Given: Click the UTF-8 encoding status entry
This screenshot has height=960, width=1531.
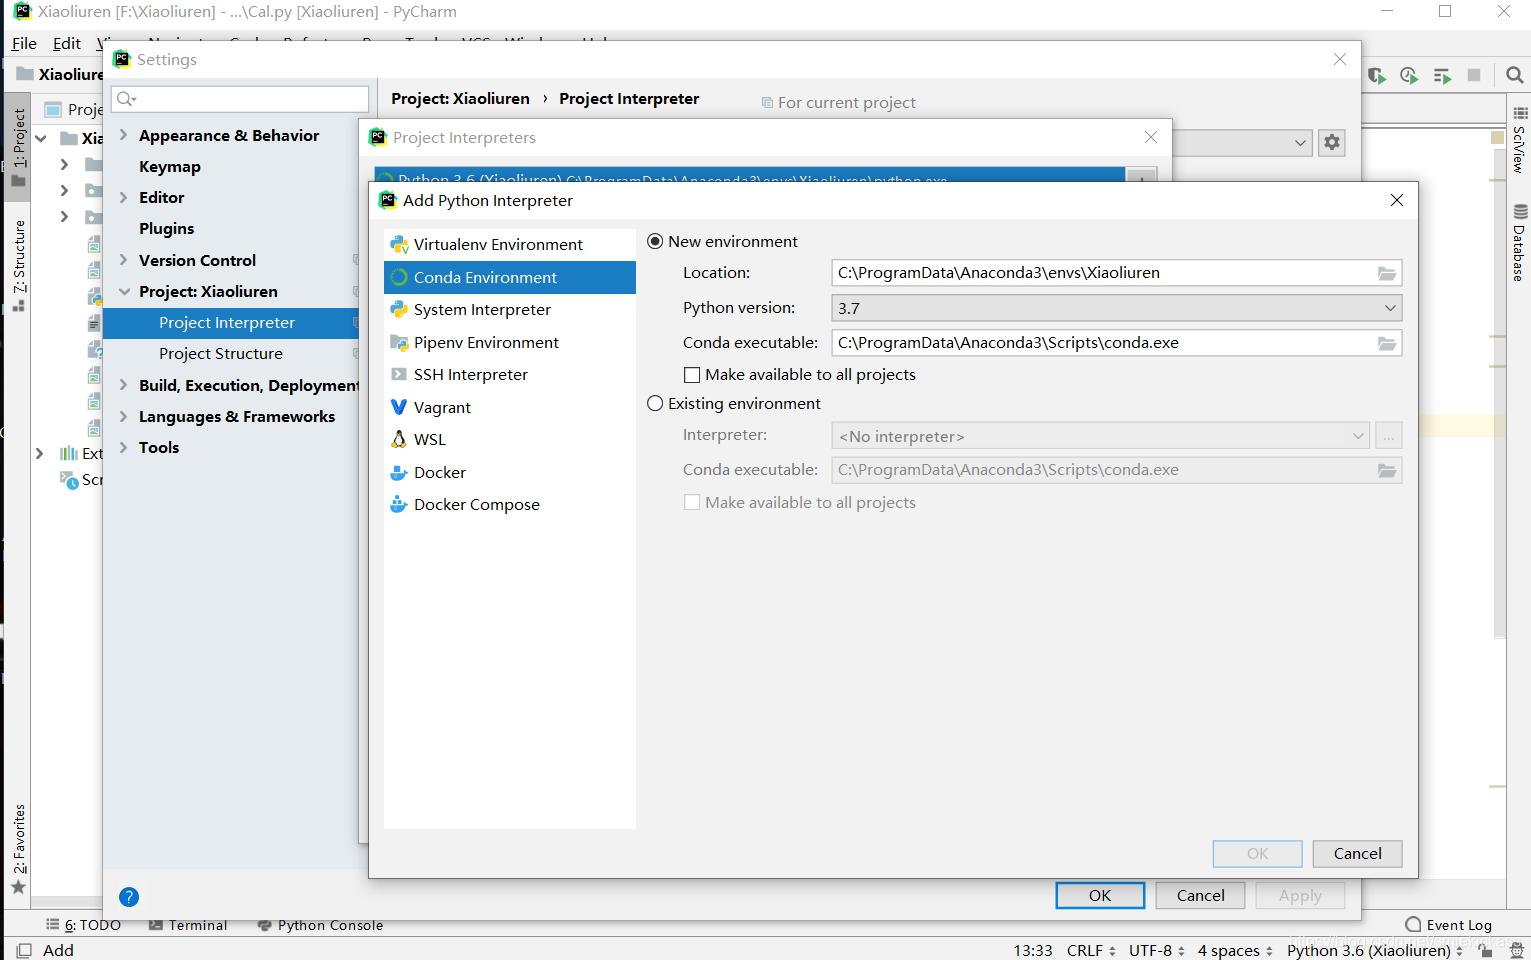Looking at the screenshot, I should (x=1157, y=950).
